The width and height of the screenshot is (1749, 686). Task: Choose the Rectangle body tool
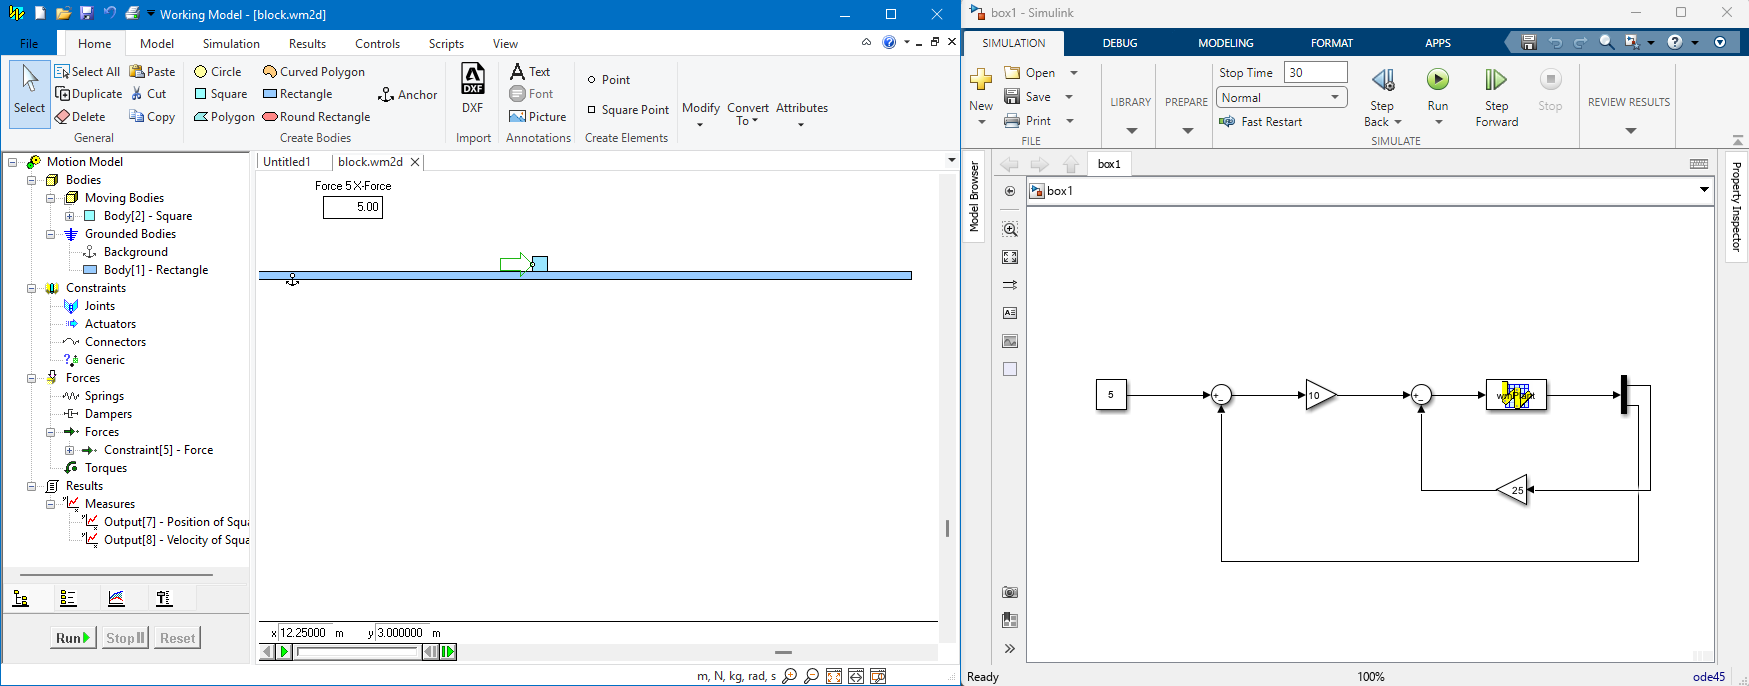click(297, 94)
